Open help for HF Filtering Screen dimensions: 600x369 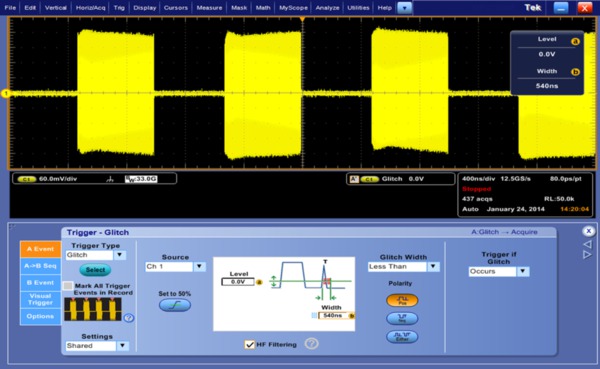pyautogui.click(x=311, y=344)
